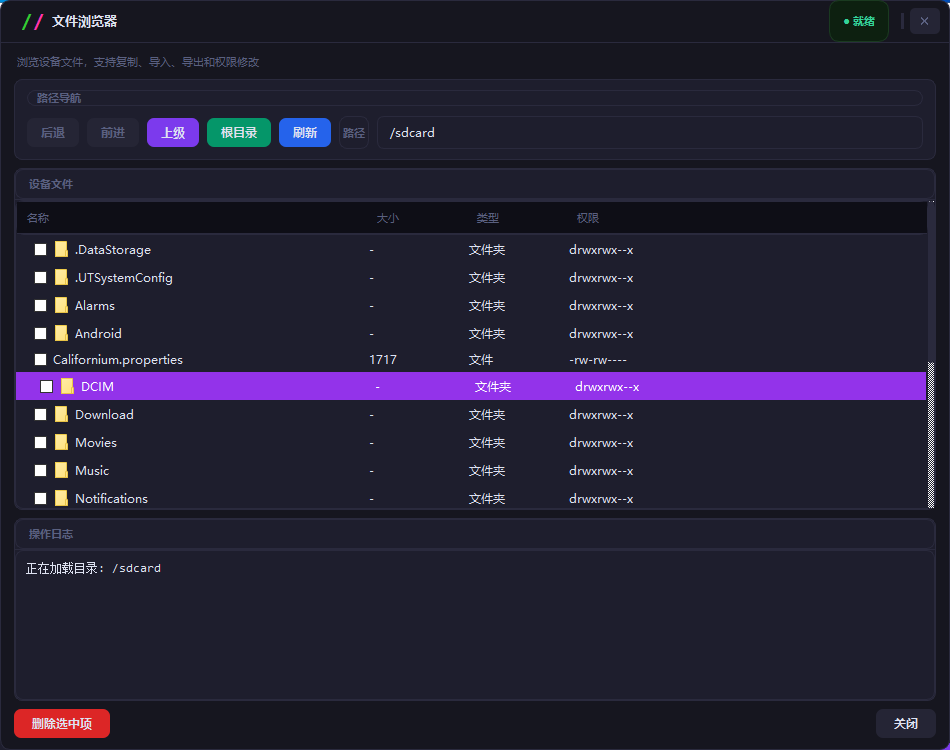Check the Music row checkbox
The image size is (950, 750).
pos(41,470)
